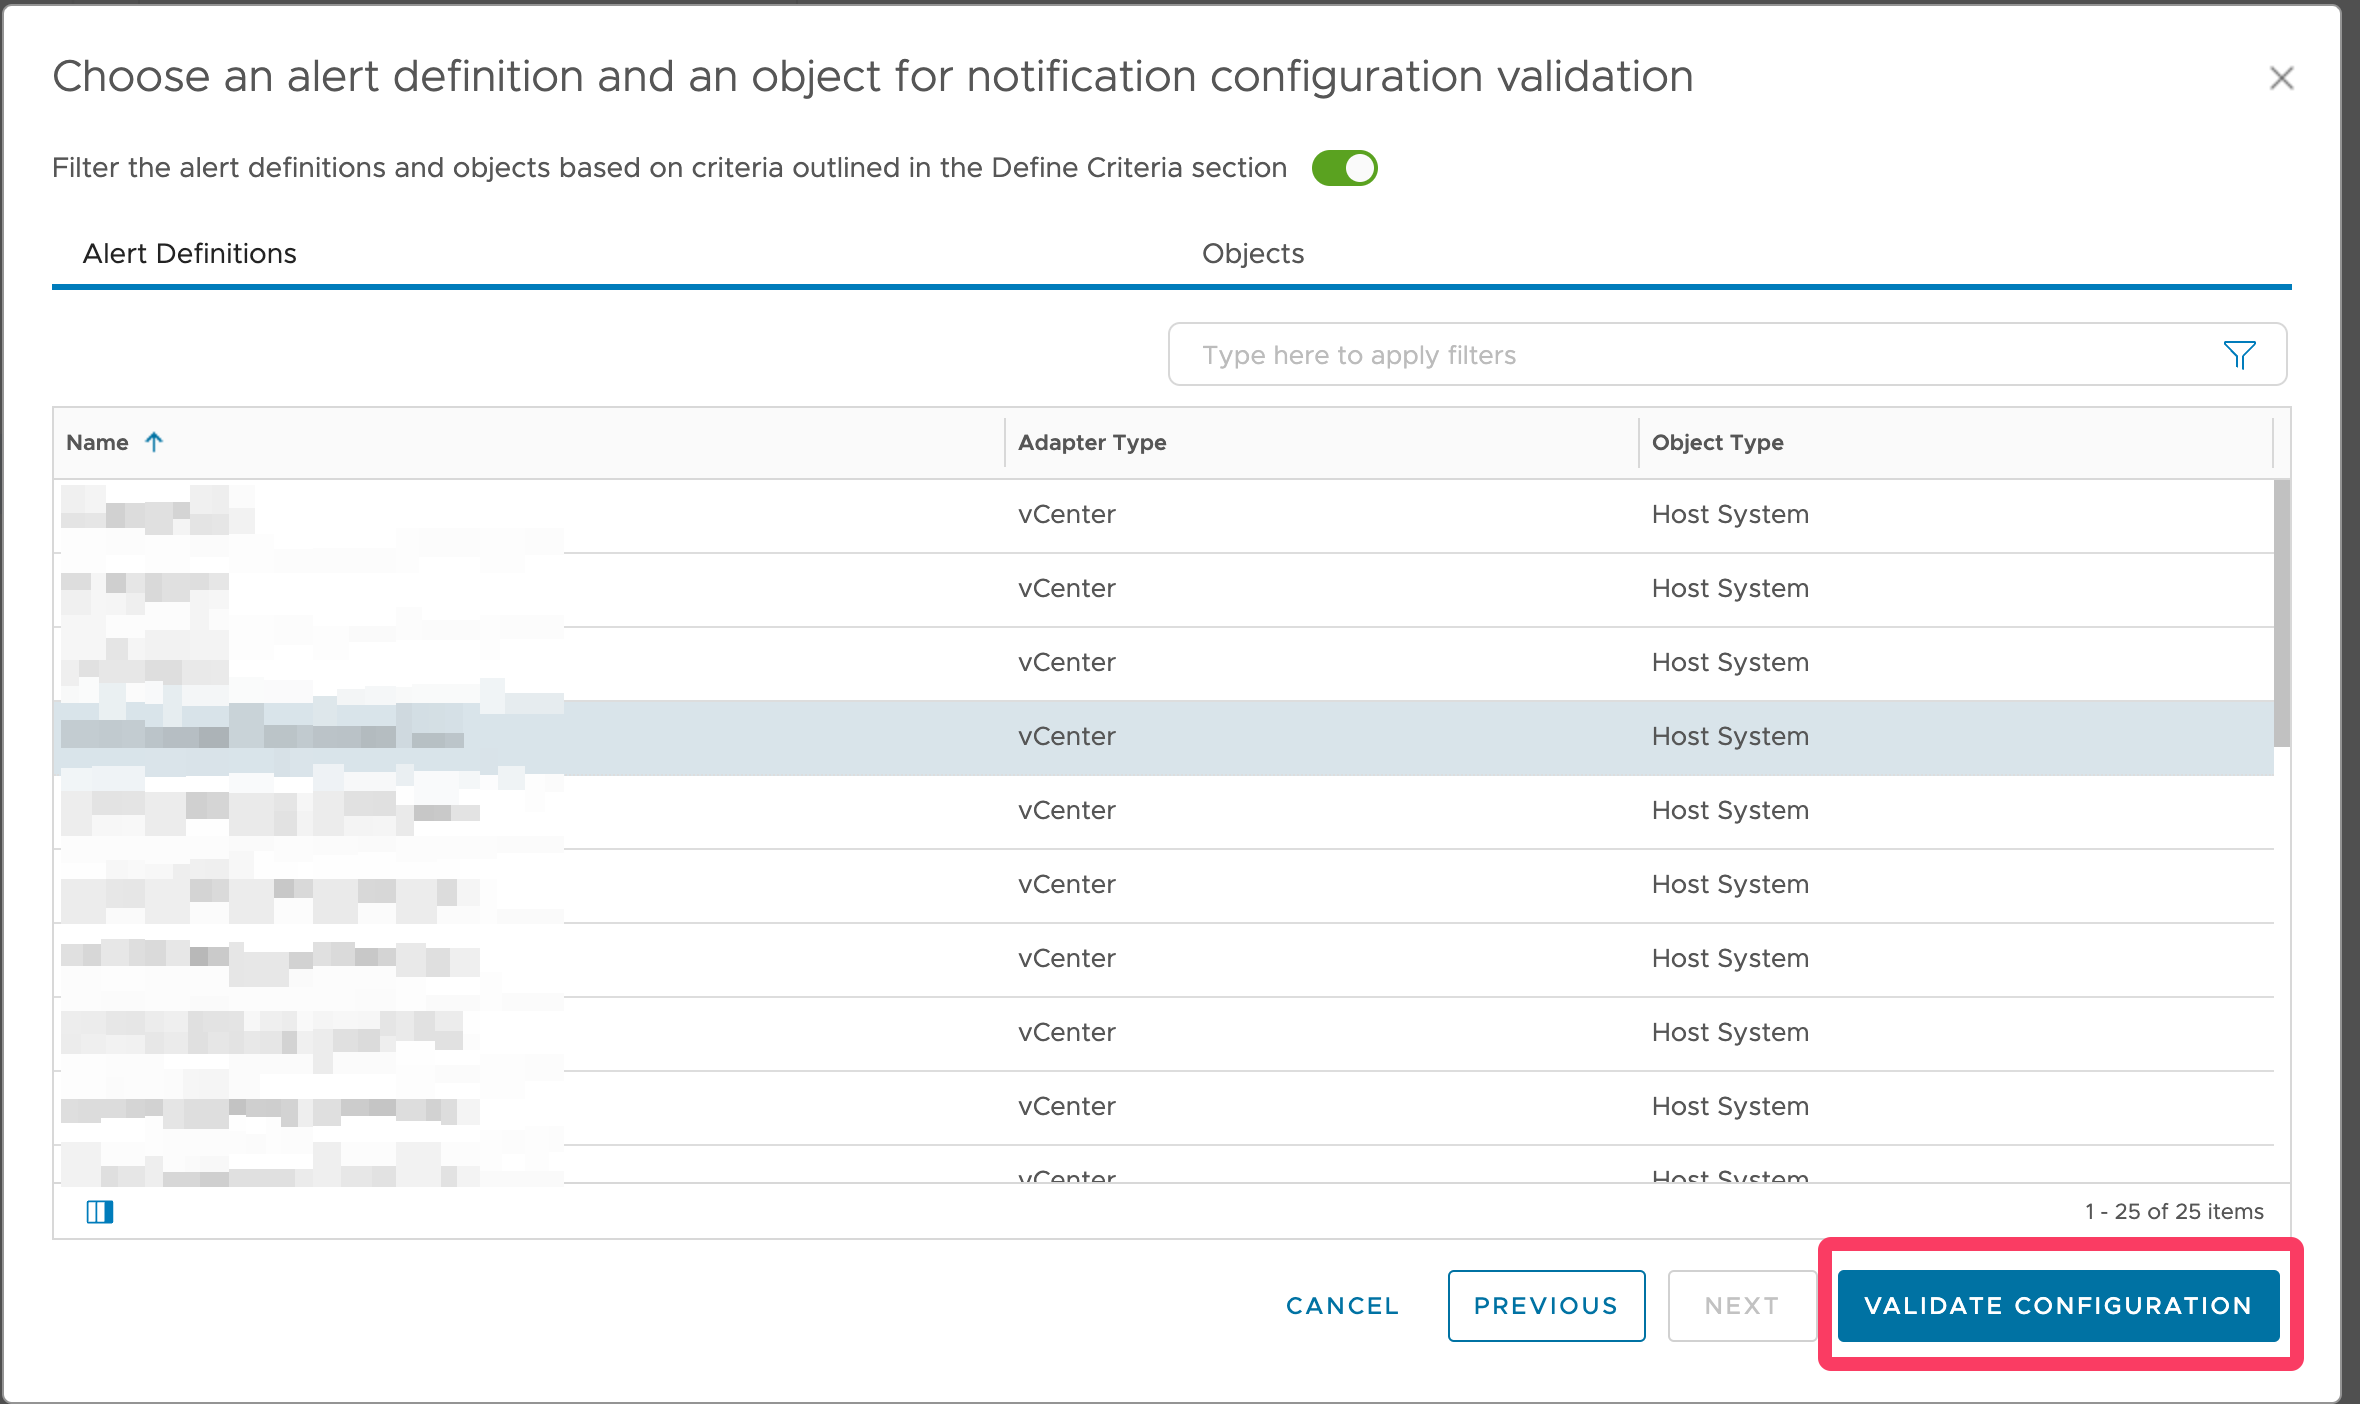Open the filter funnel icon
Screen dimensions: 2360x1404
(2240, 354)
